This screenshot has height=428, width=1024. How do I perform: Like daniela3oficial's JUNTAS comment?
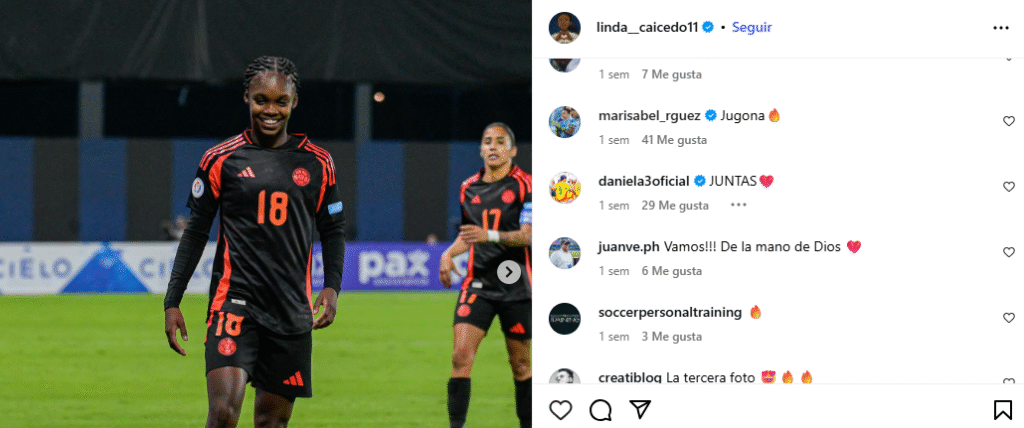pos(1009,187)
